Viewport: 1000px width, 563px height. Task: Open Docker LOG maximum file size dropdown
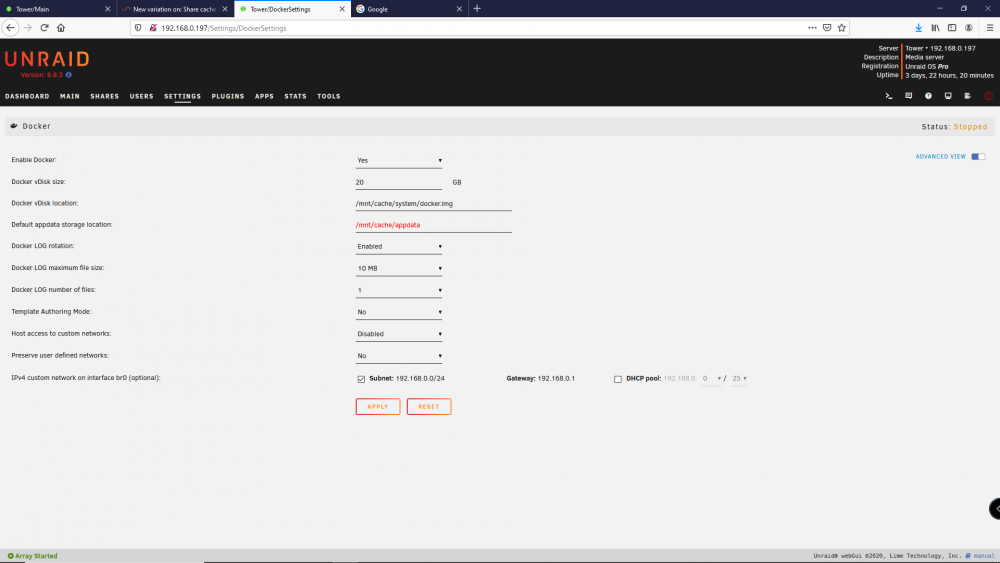pyautogui.click(x=399, y=268)
